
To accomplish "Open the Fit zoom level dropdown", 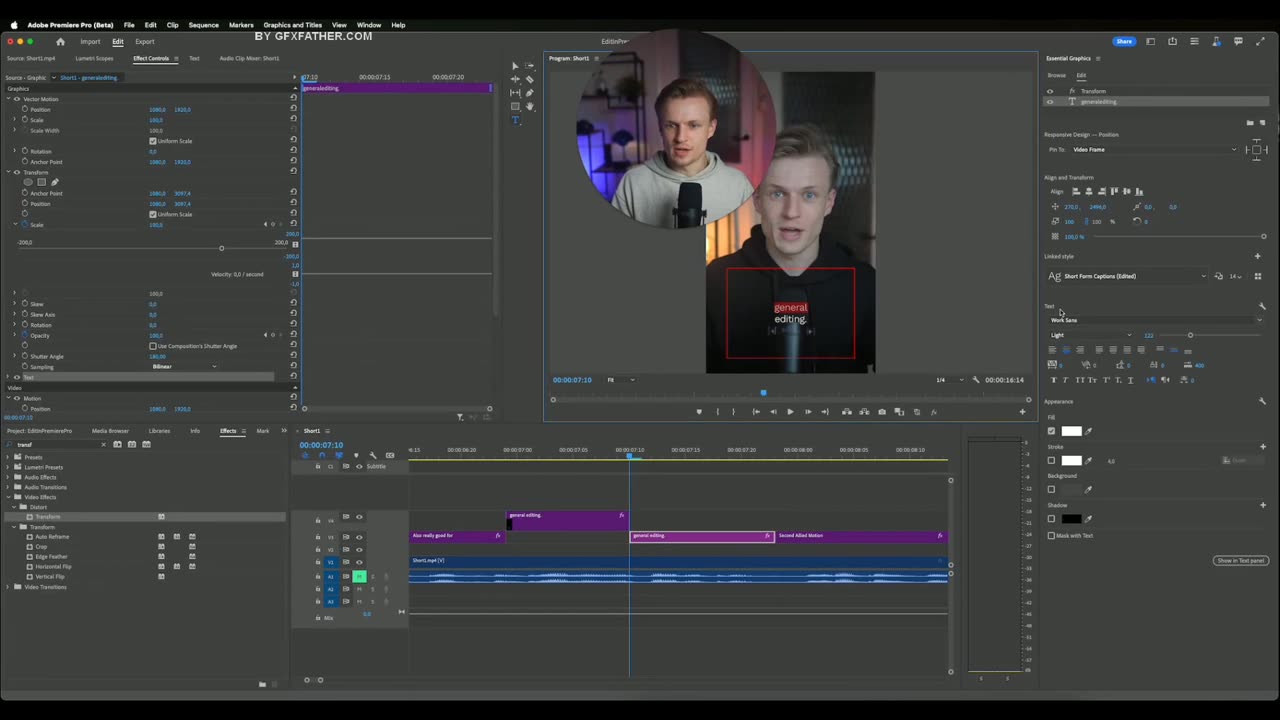I will (x=620, y=380).
